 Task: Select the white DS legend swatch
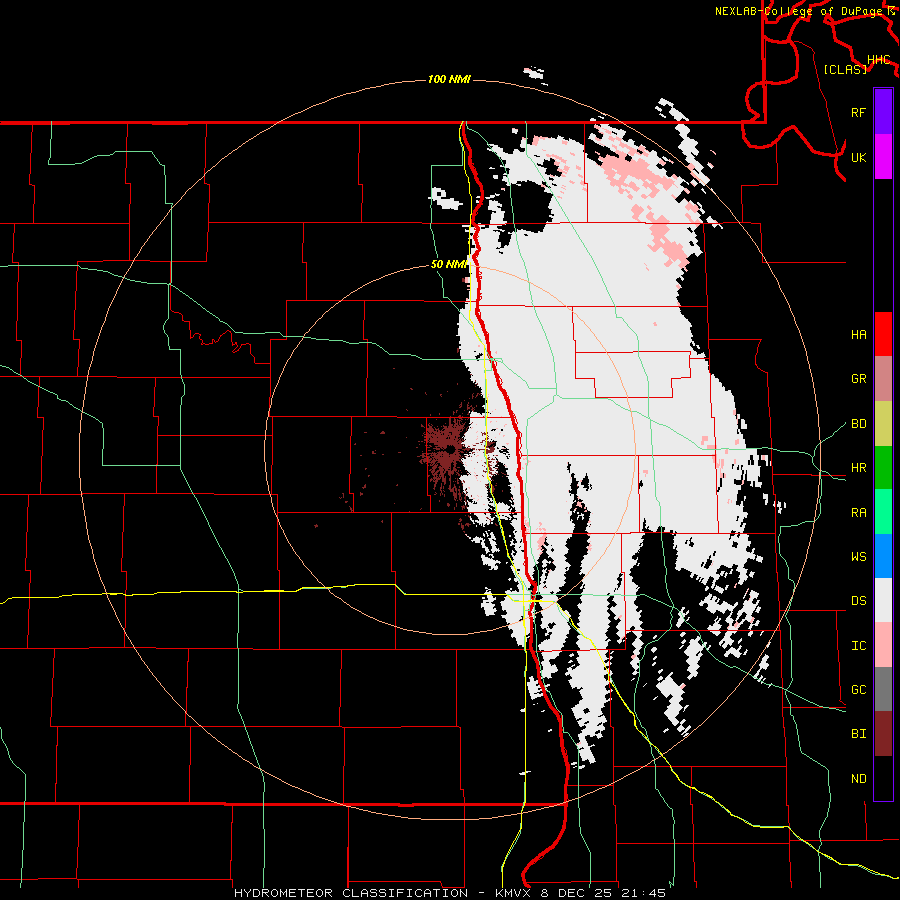click(x=883, y=600)
